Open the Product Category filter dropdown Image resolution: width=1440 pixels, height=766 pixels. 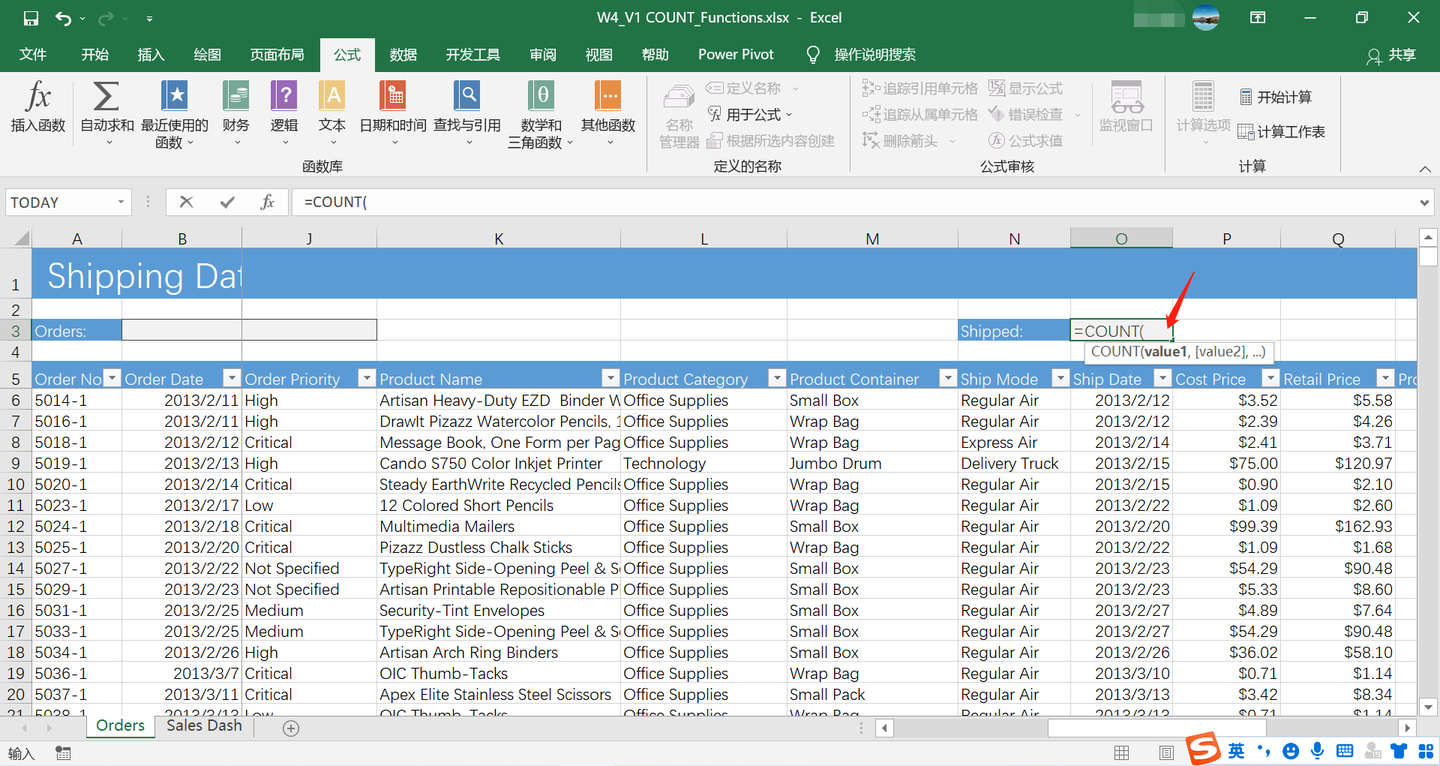(x=776, y=378)
